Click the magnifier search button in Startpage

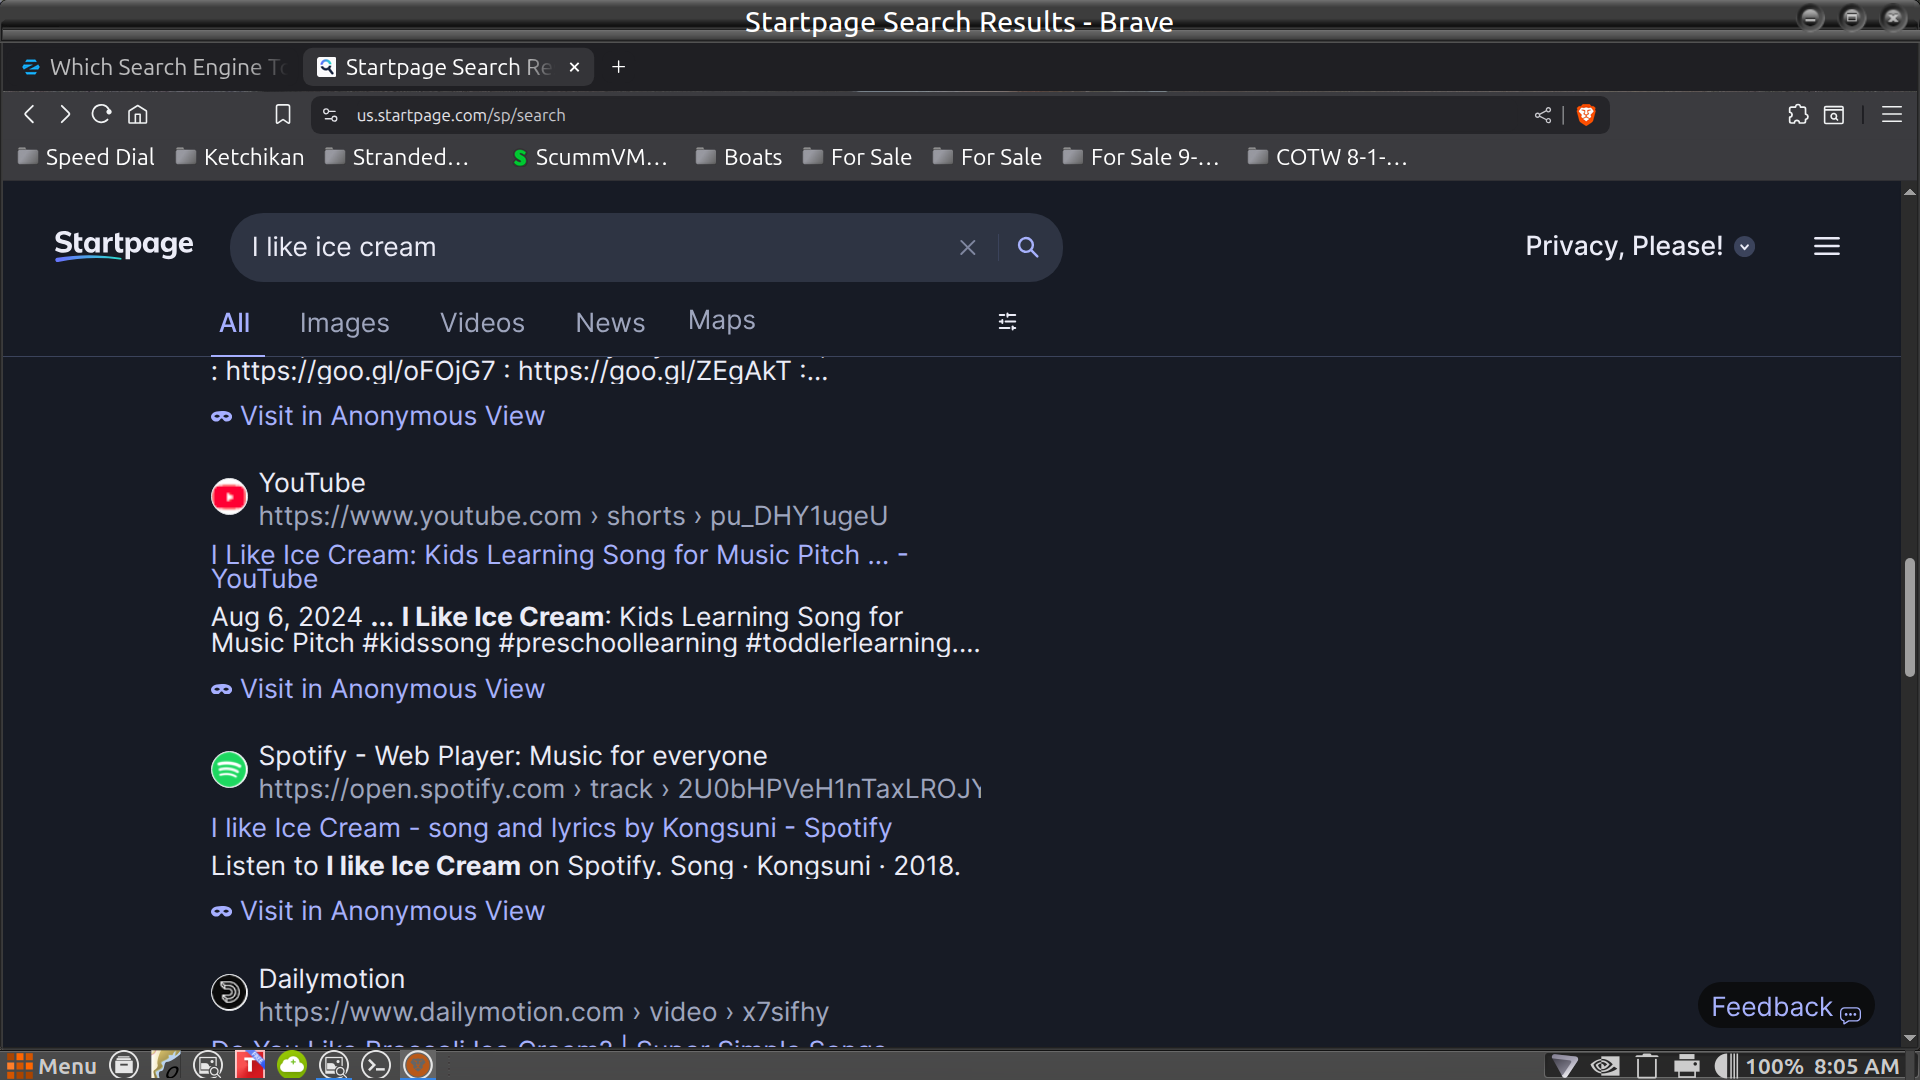tap(1027, 247)
